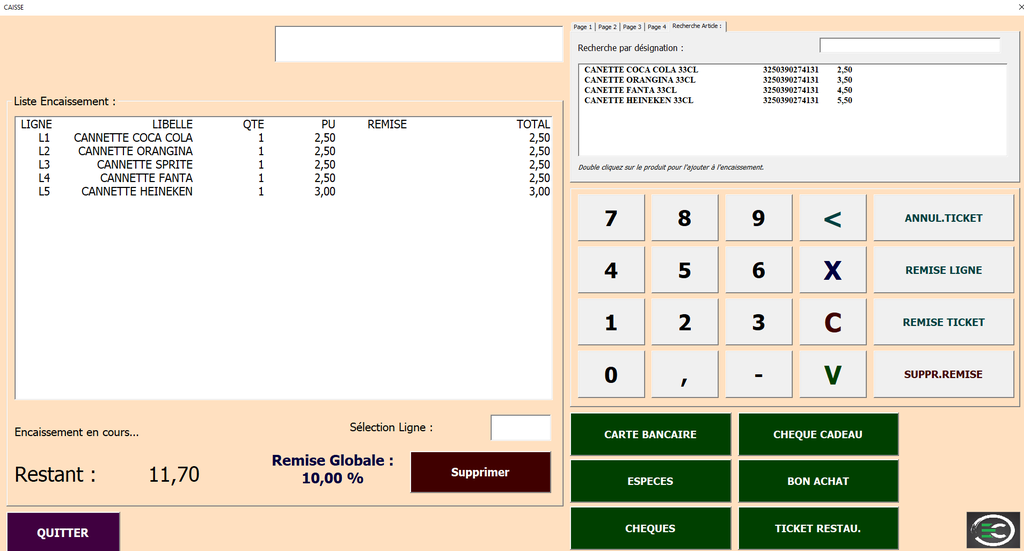Tap digit 7 on the keypad
The image size is (1024, 551).
point(611,218)
